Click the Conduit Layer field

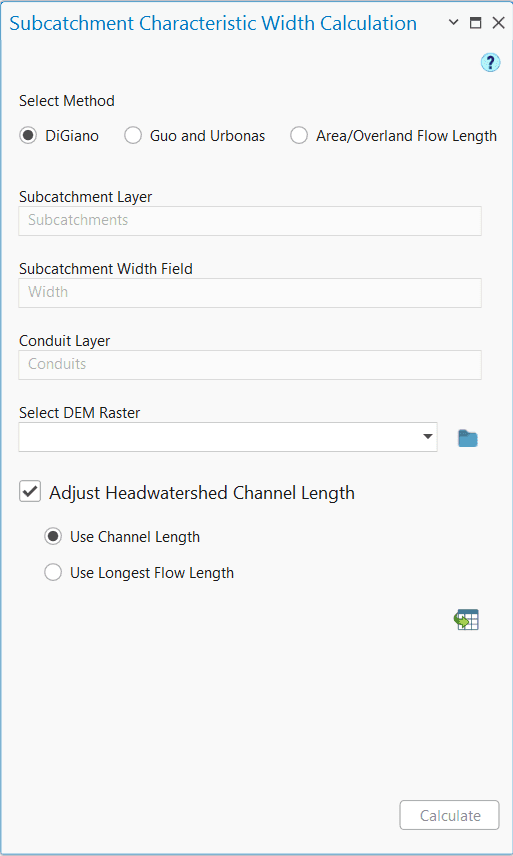(250, 365)
